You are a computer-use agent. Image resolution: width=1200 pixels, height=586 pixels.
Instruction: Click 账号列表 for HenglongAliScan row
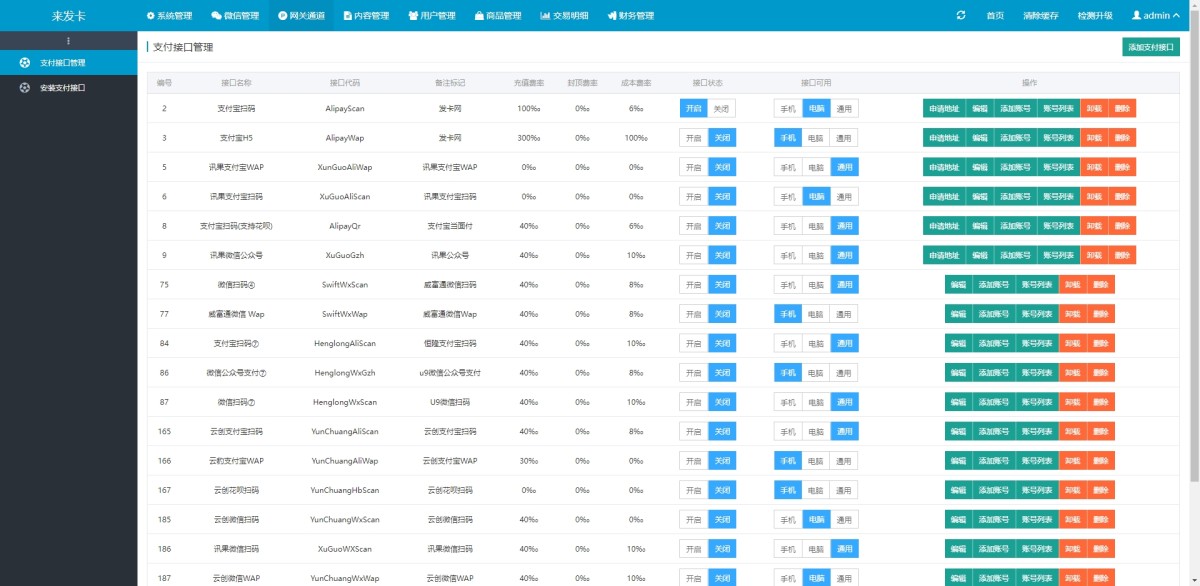(1037, 343)
